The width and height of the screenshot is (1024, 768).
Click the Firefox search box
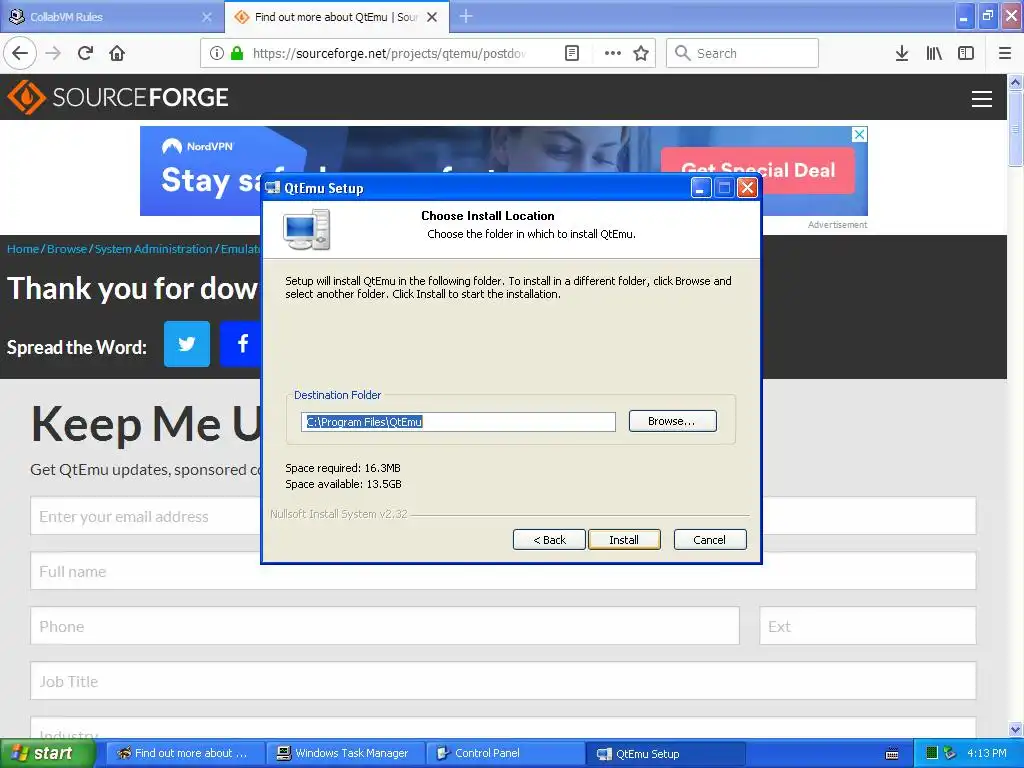[x=743, y=53]
